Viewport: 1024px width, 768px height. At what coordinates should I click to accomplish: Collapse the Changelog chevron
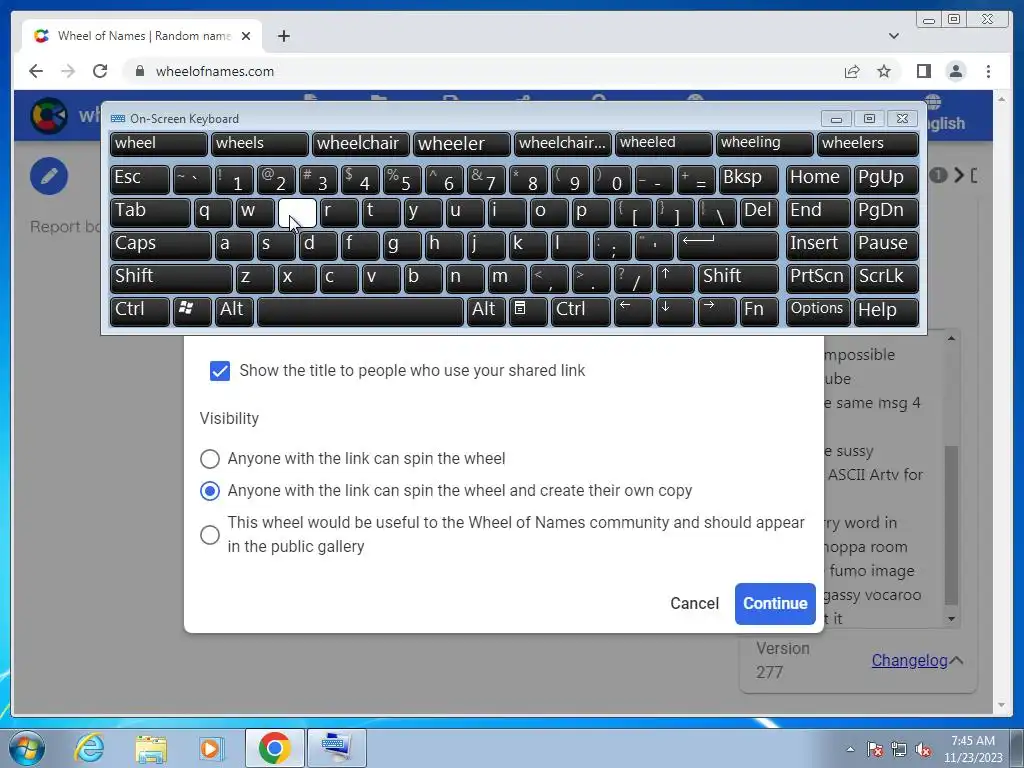(x=957, y=660)
